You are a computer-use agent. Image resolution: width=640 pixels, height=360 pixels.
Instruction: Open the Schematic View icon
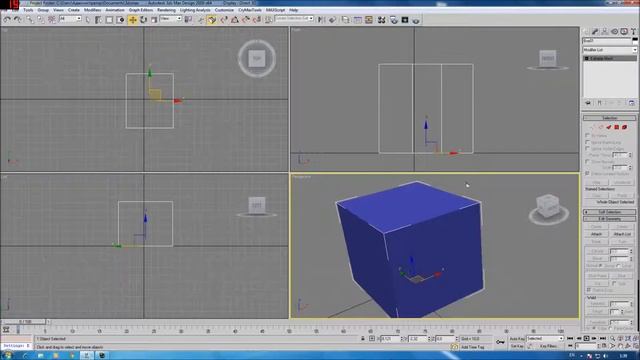369,20
